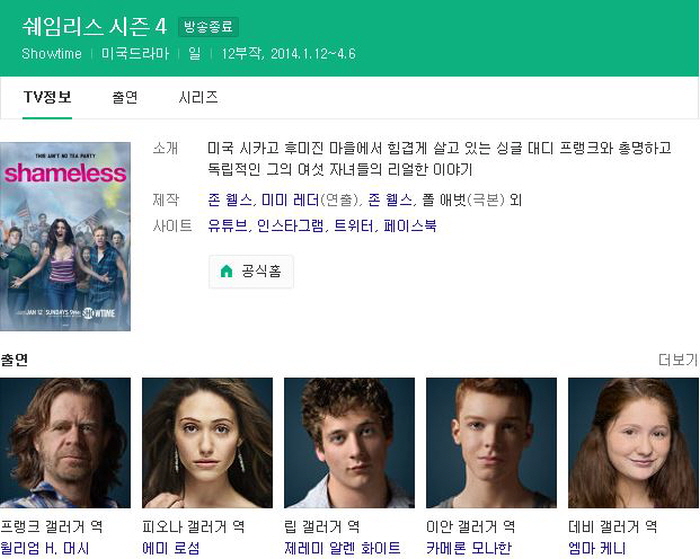Select the TV정보 tab
The height and width of the screenshot is (559, 700).
click(47, 97)
